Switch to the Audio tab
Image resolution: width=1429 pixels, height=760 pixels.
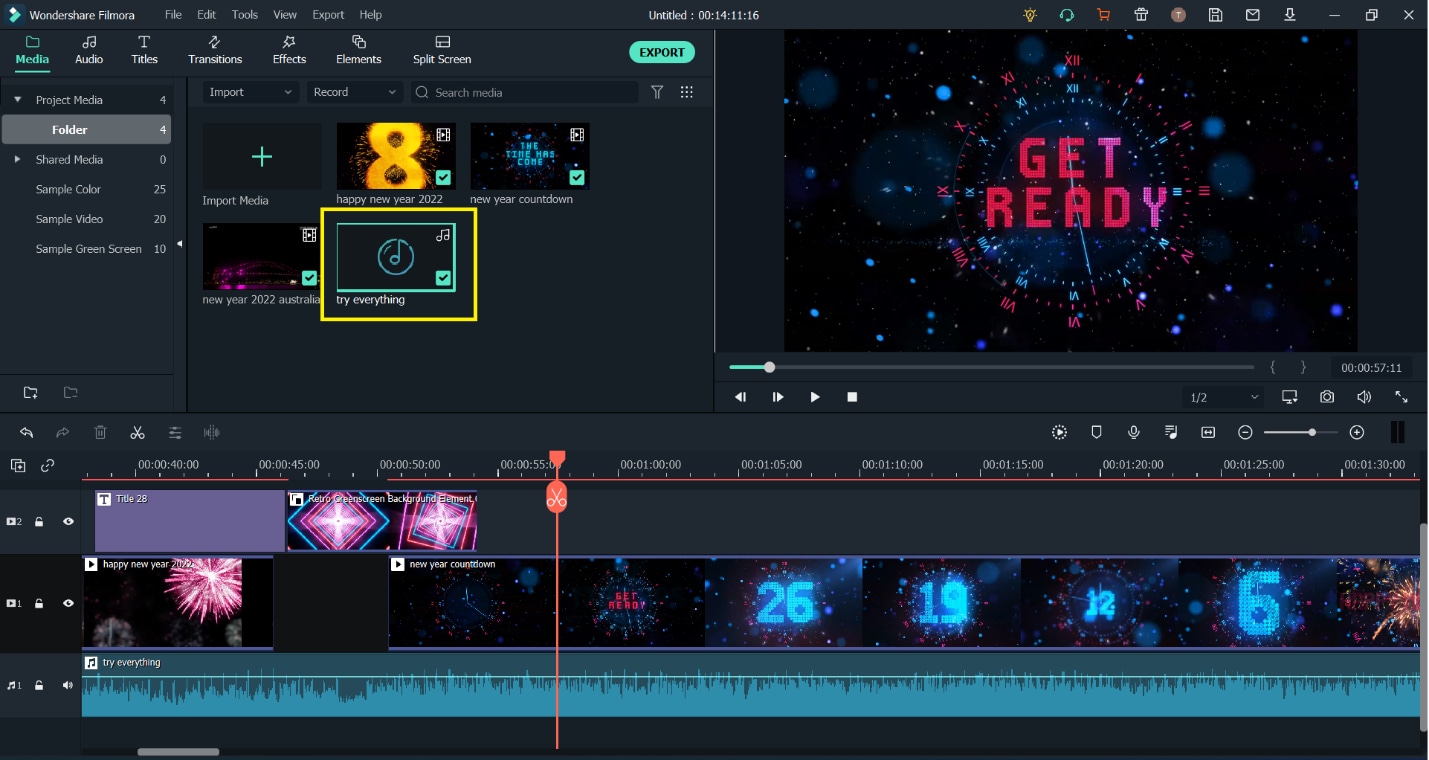click(x=89, y=50)
